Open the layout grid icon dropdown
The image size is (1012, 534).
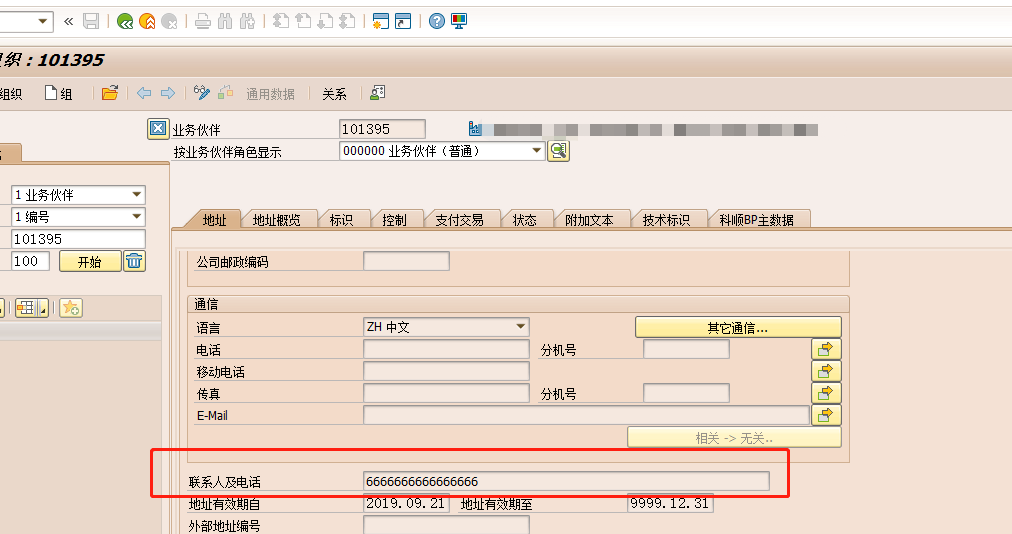43,309
